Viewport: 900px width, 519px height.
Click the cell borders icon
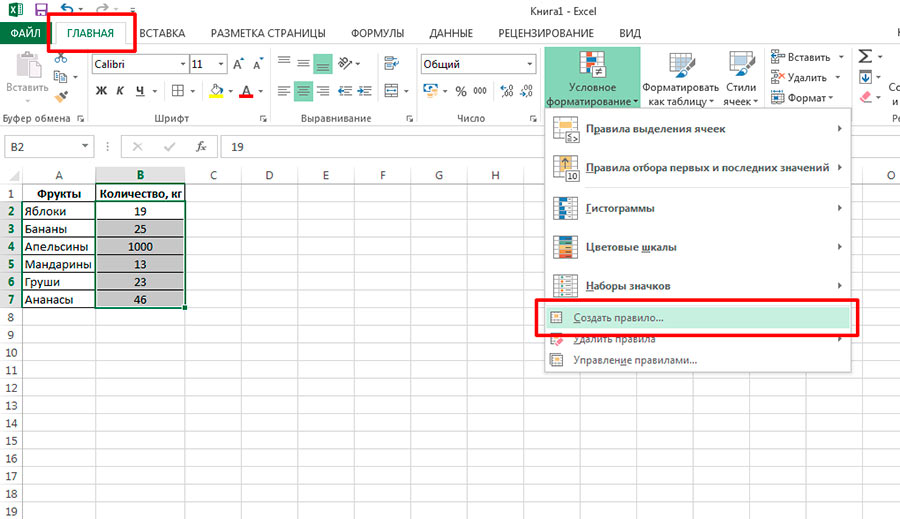(178, 91)
